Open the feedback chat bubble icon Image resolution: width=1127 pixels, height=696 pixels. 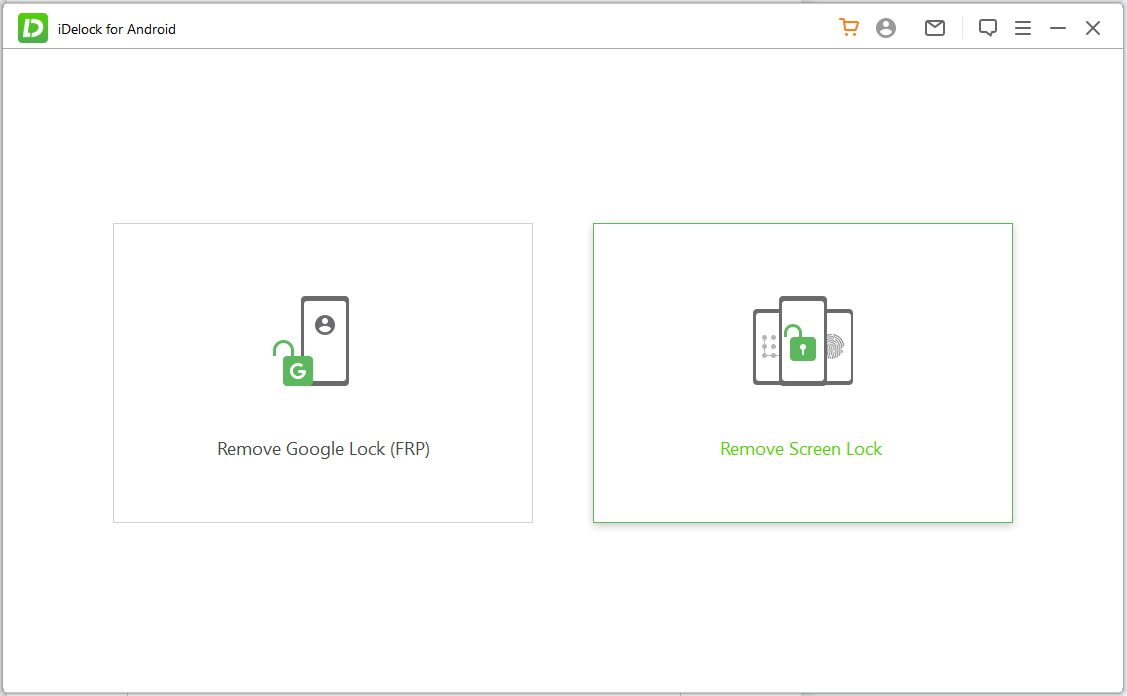pyautogui.click(x=988, y=28)
